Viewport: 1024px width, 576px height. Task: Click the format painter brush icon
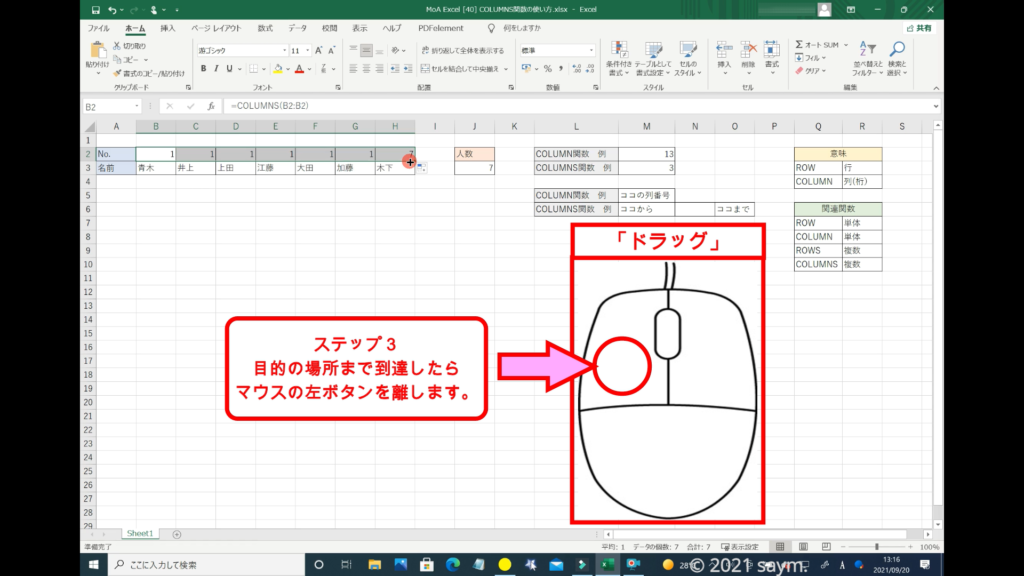click(118, 73)
